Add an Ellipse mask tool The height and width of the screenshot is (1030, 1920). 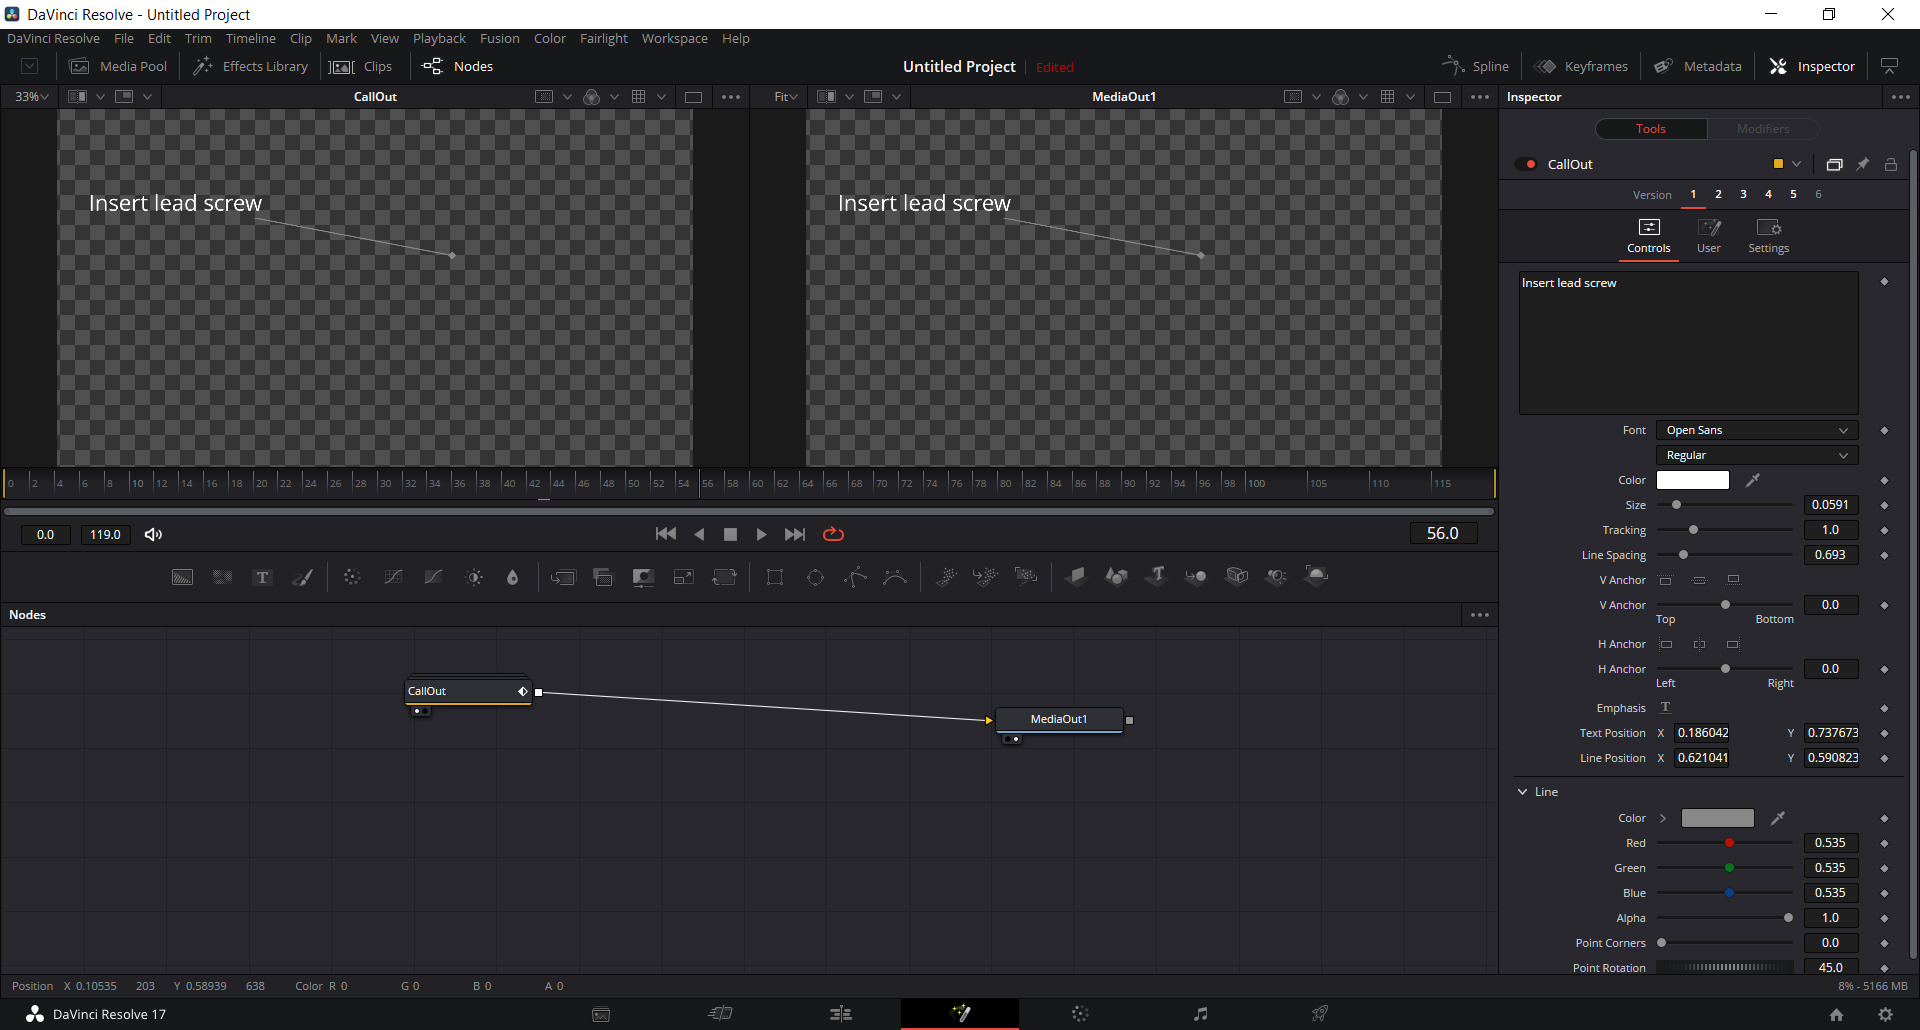pyautogui.click(x=815, y=577)
